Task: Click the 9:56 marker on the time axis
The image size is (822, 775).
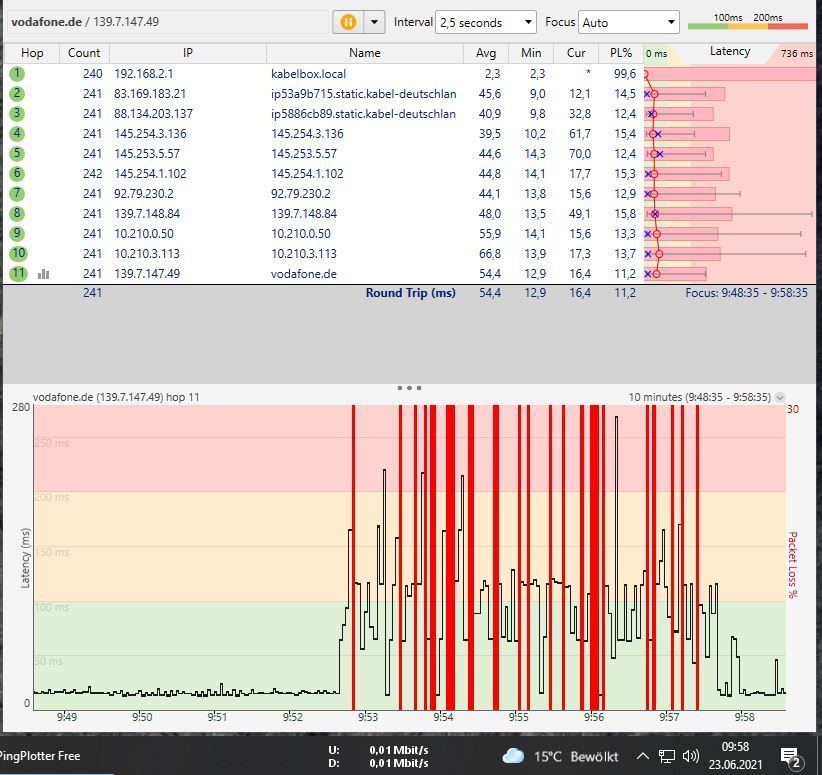Action: (593, 717)
